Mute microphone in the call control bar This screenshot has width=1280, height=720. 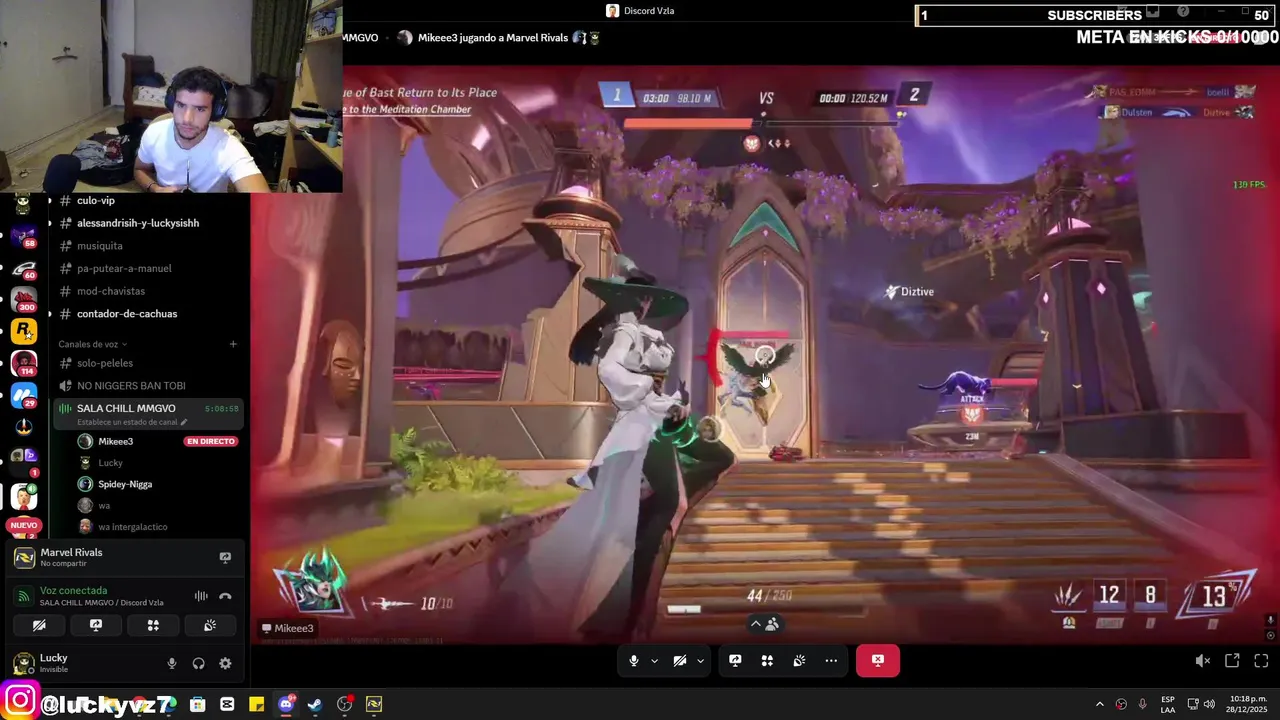[x=634, y=661]
